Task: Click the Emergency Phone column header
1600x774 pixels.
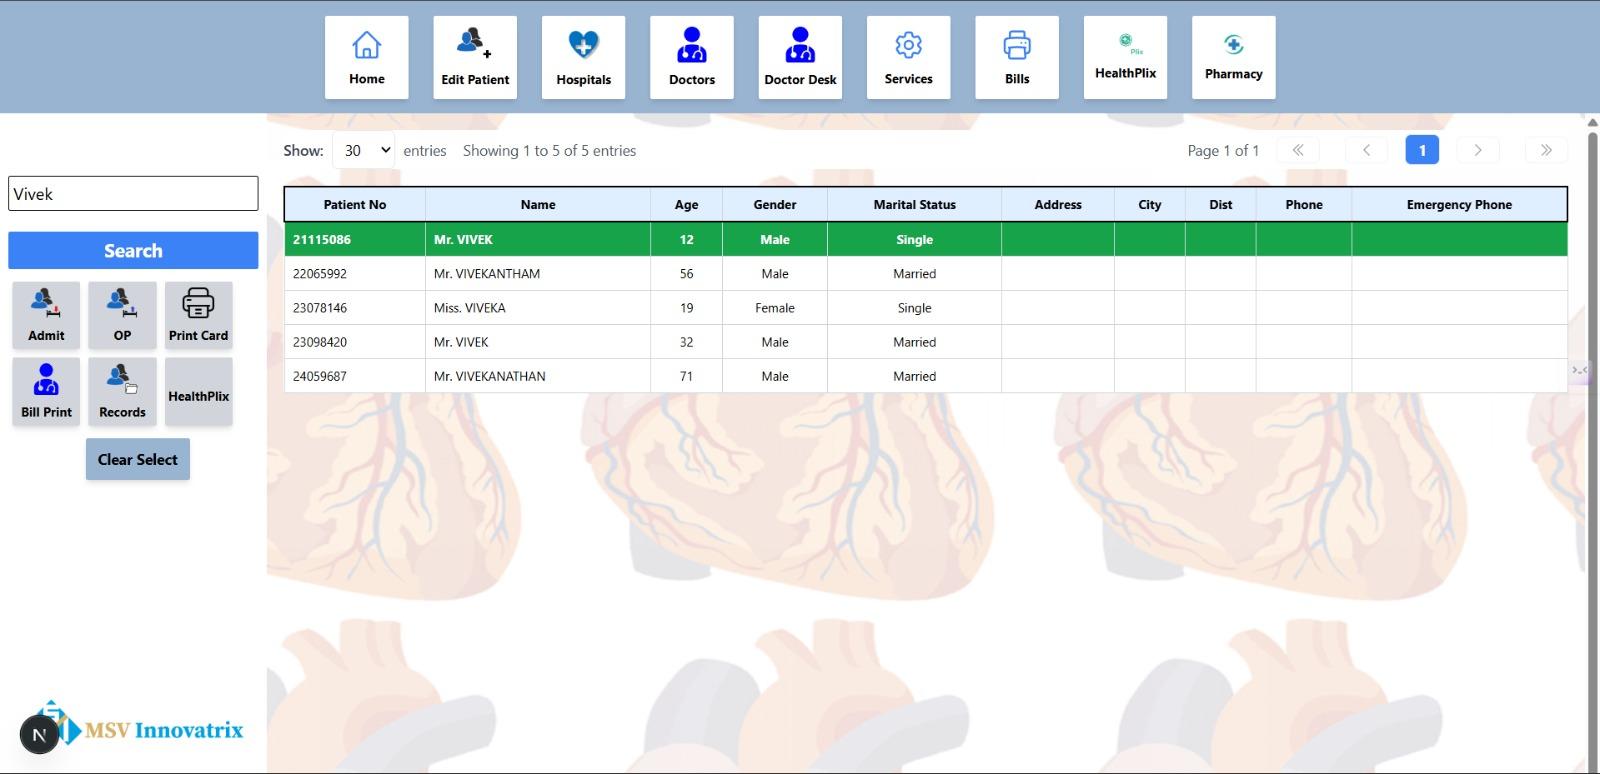Action: pos(1459,204)
